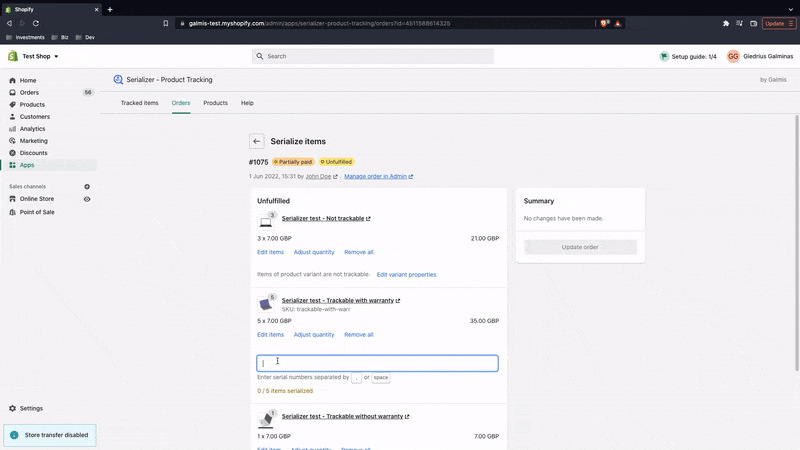This screenshot has width=800, height=450.
Task: View Online Store using the eye icon
Action: click(x=87, y=199)
